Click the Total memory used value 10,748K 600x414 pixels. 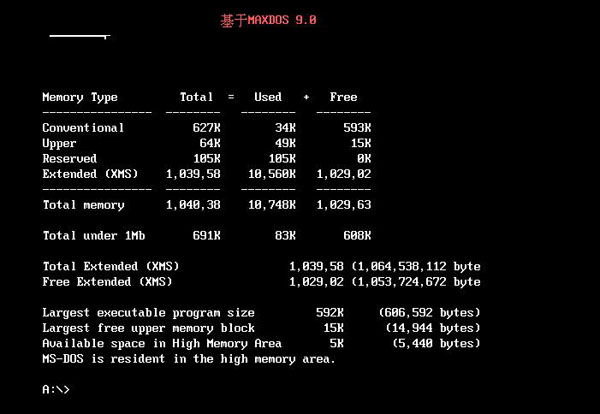tap(272, 205)
